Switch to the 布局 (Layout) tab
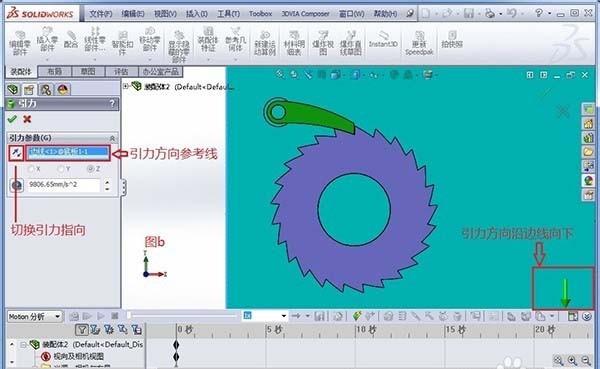 [54, 72]
